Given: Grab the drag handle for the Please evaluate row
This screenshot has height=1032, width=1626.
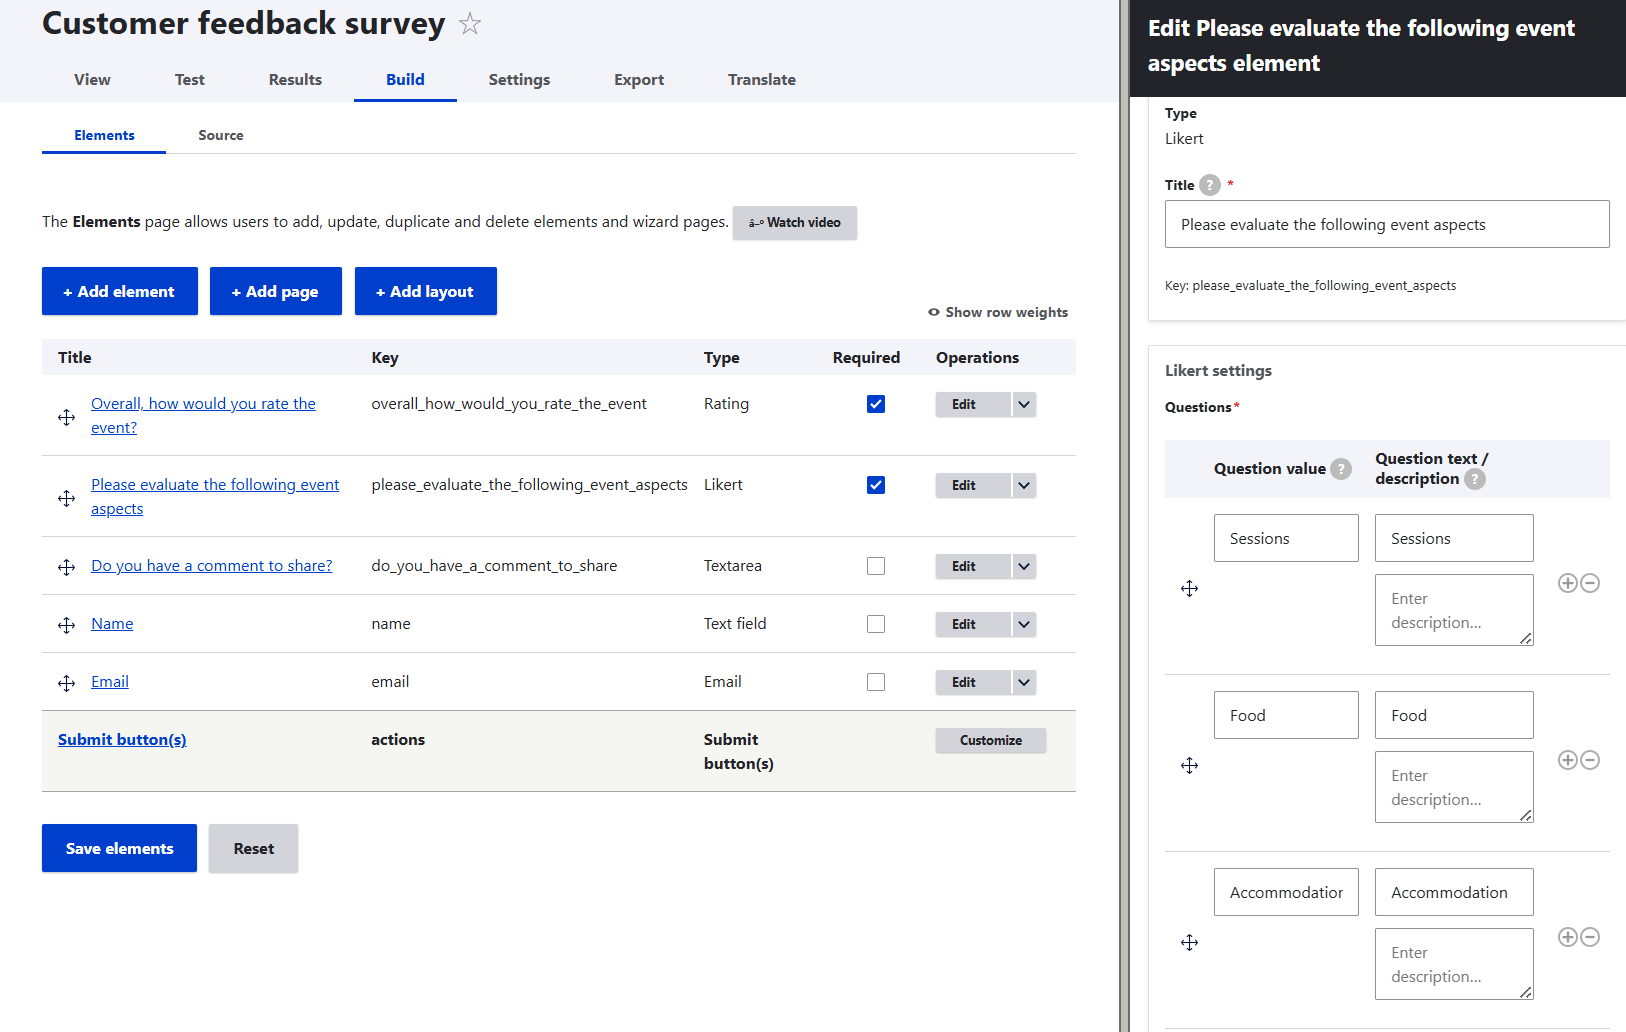Looking at the screenshot, I should (x=66, y=498).
